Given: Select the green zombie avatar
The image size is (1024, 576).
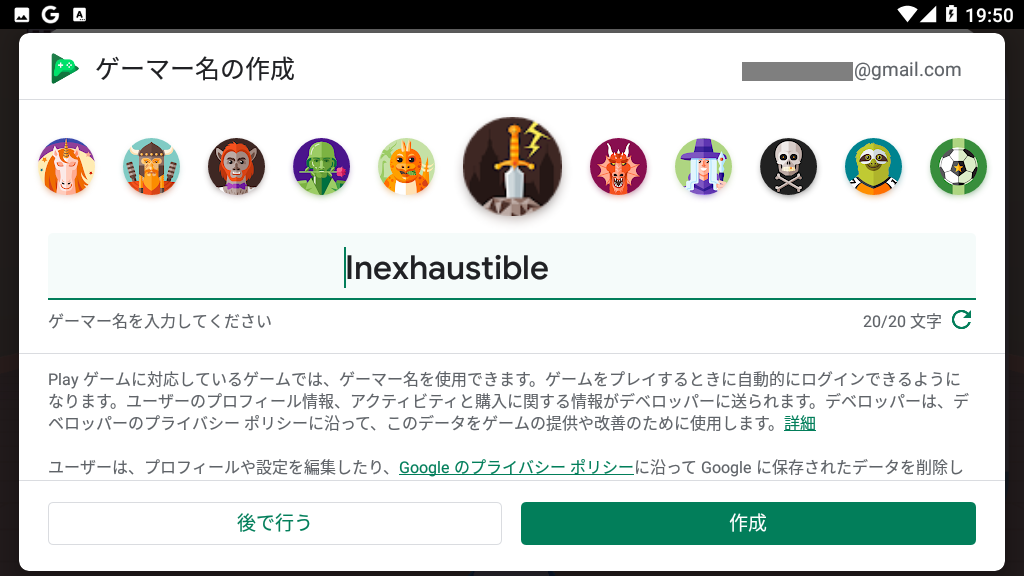Looking at the screenshot, I should [x=321, y=167].
